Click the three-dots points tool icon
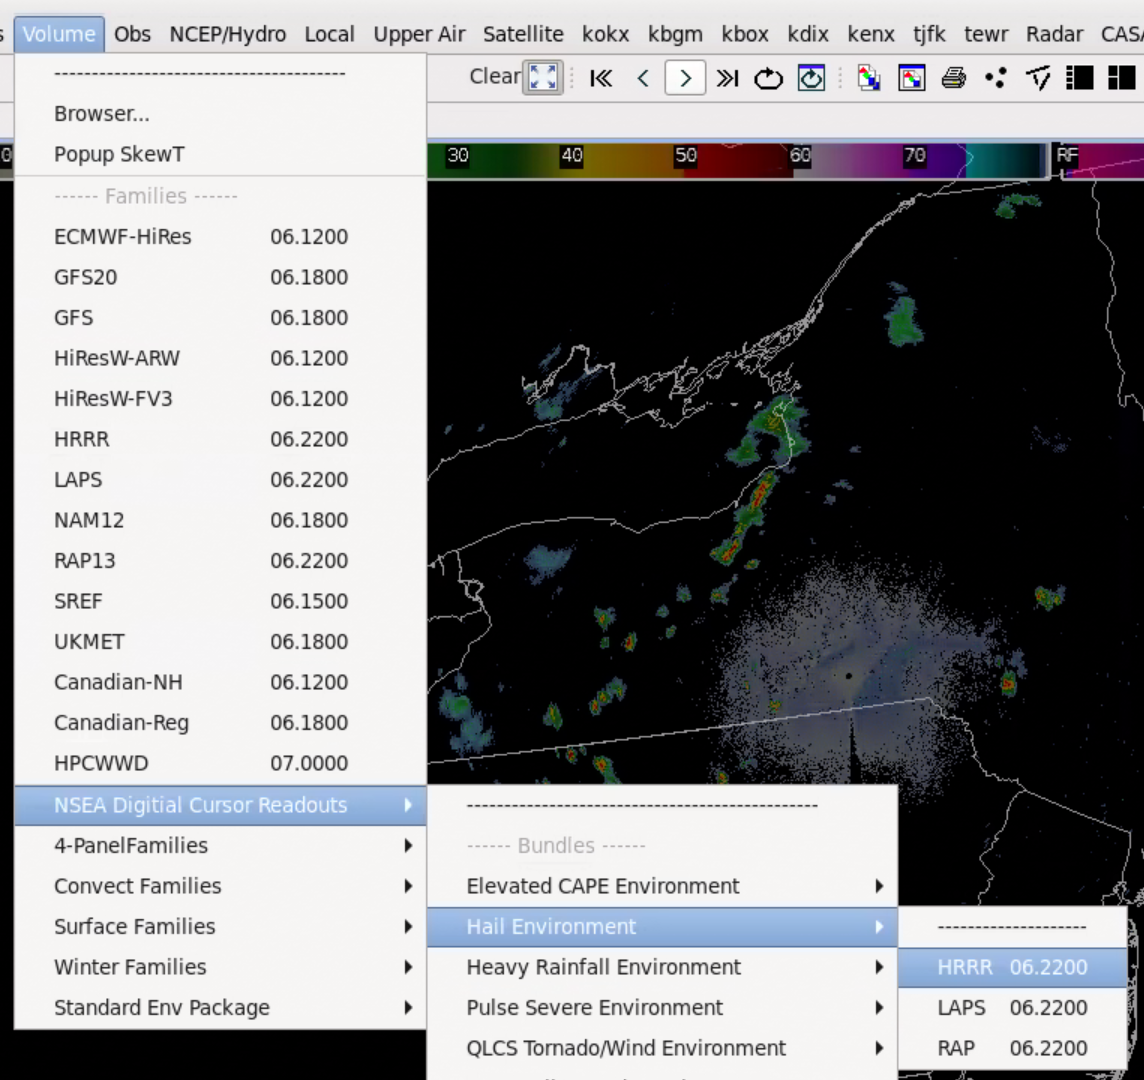 pos(996,78)
